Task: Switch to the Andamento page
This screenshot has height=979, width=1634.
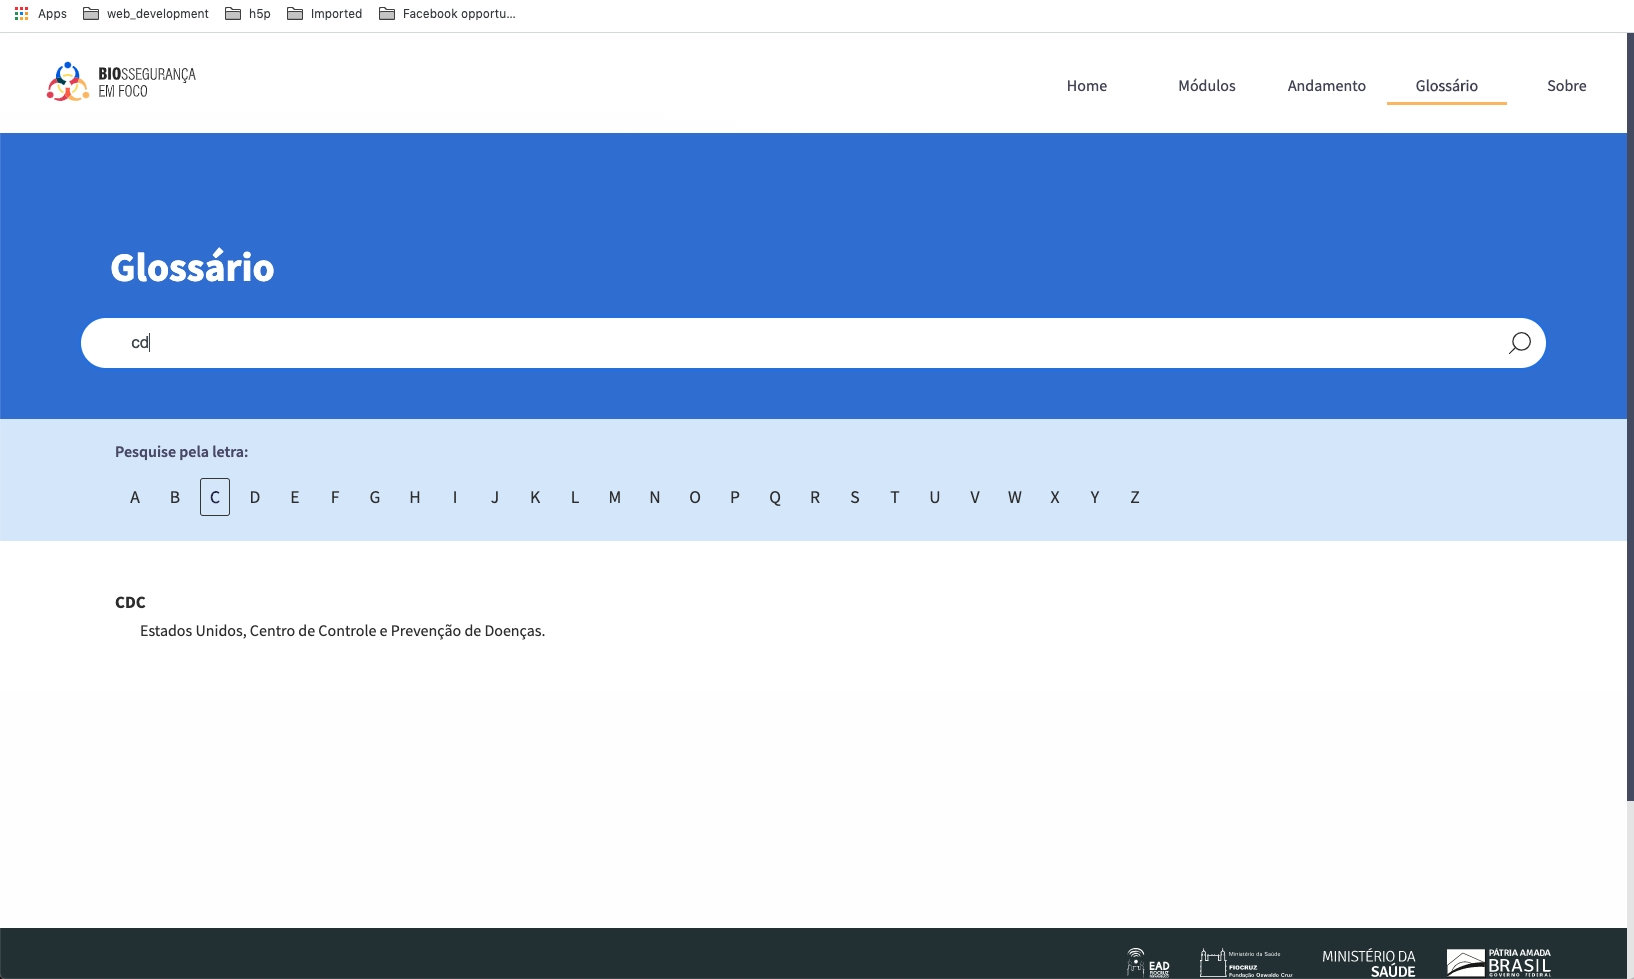Action: 1326,86
